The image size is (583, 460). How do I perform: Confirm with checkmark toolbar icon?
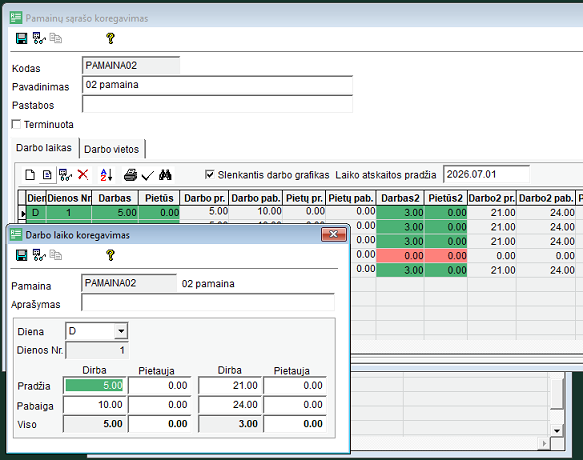148,175
